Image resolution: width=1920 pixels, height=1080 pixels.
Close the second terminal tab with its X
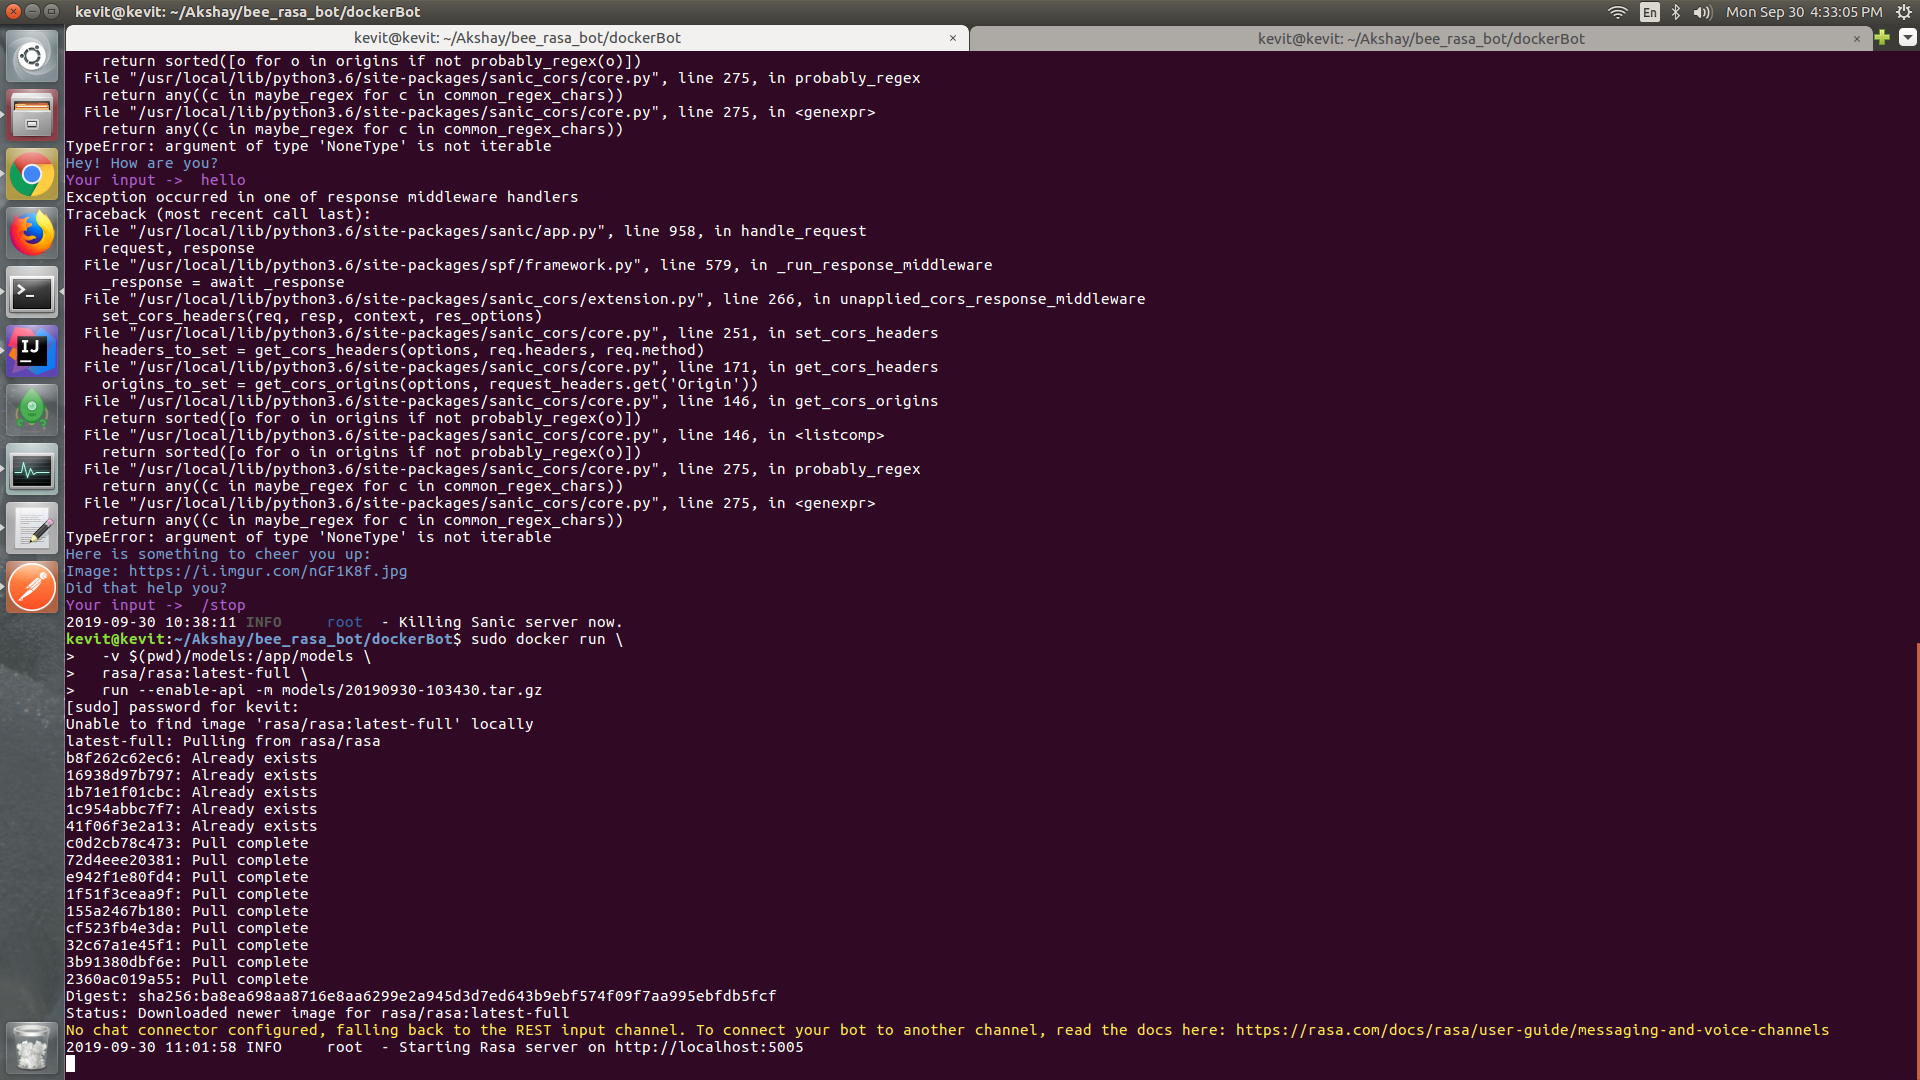(x=1857, y=38)
